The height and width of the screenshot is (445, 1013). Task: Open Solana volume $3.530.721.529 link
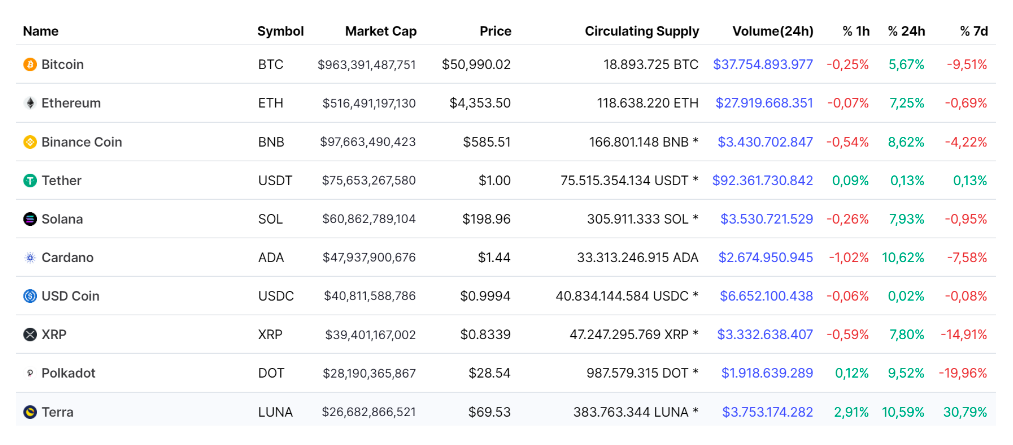click(x=767, y=219)
